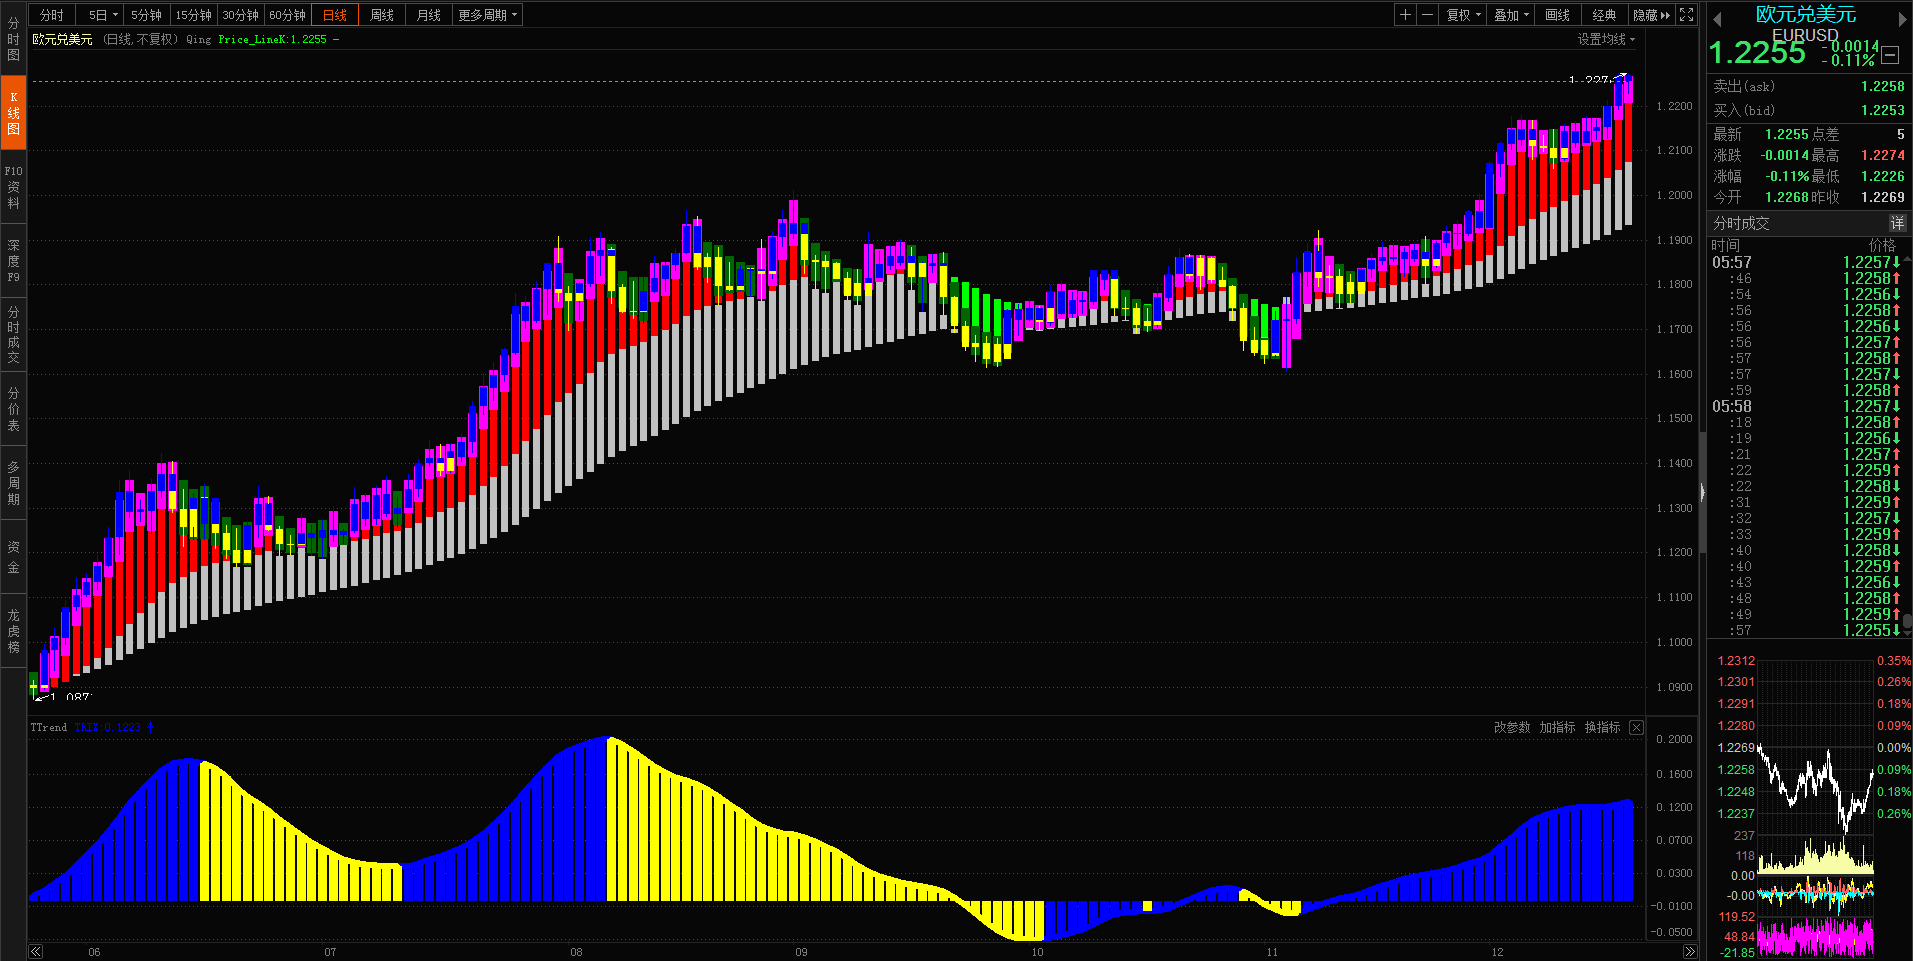1913x961 pixels.
Task: Click the tick list vertical scrollbar
Action: click(1907, 440)
